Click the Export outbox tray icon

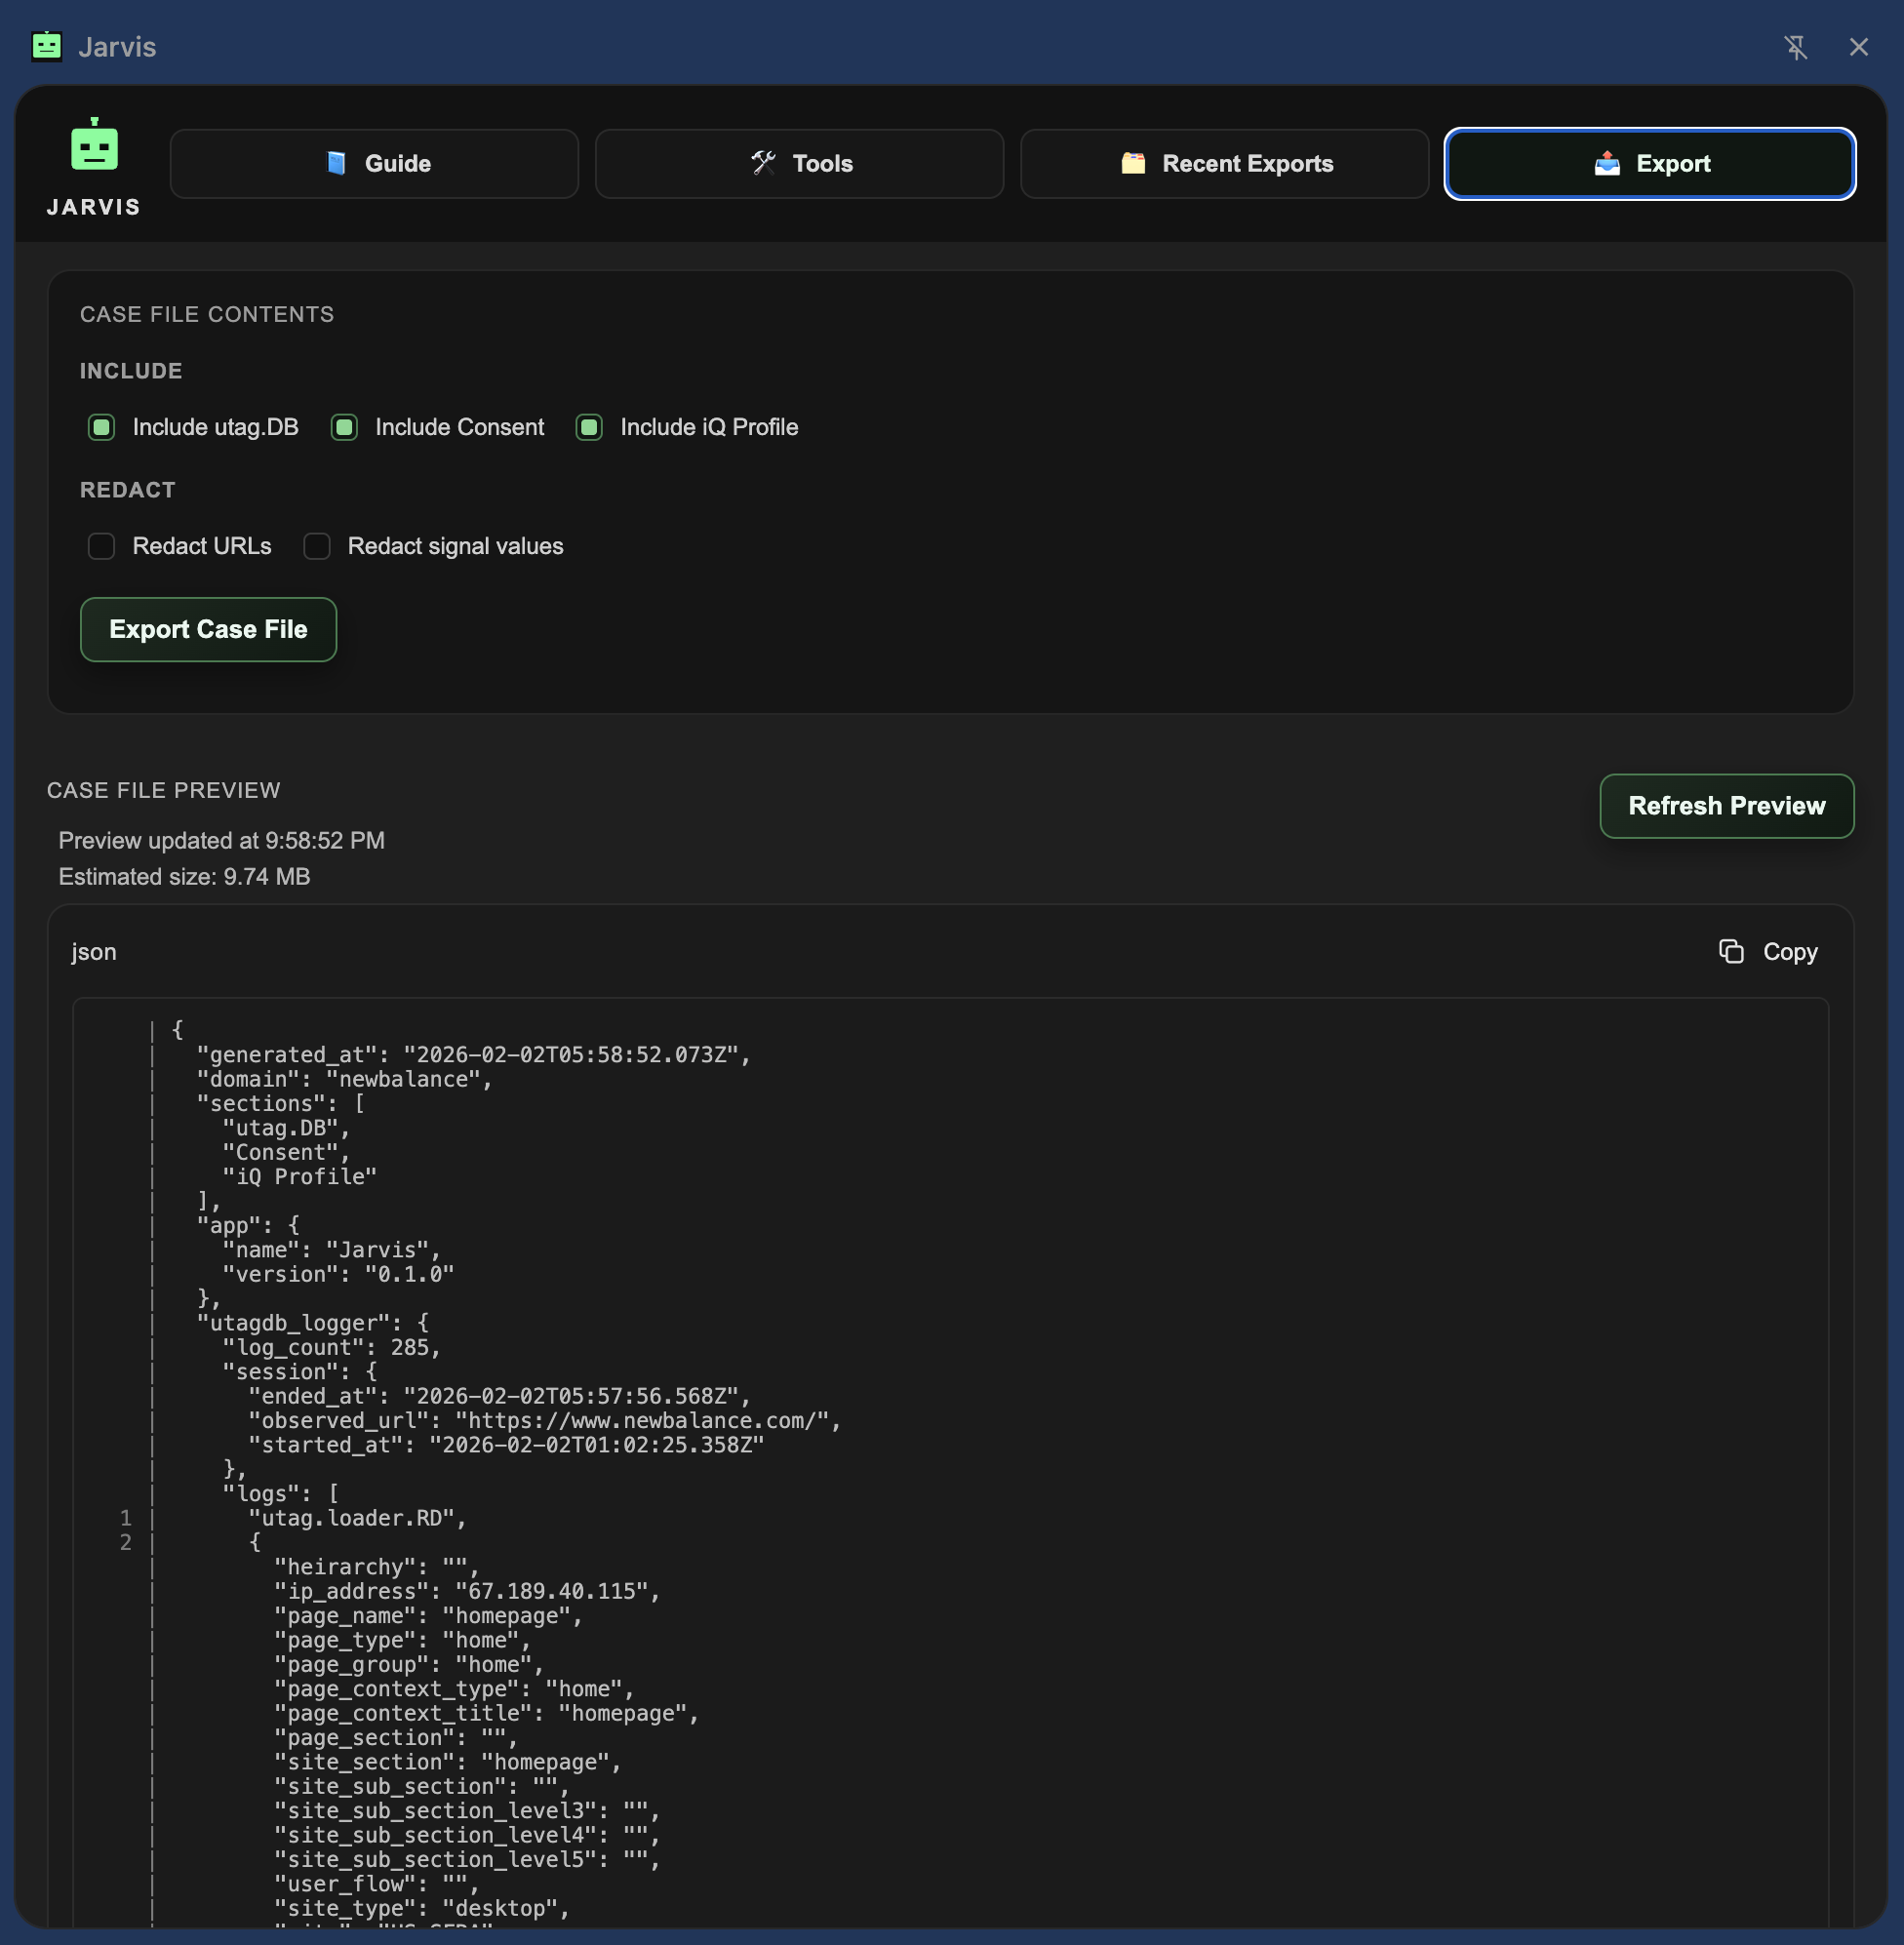(x=1606, y=163)
